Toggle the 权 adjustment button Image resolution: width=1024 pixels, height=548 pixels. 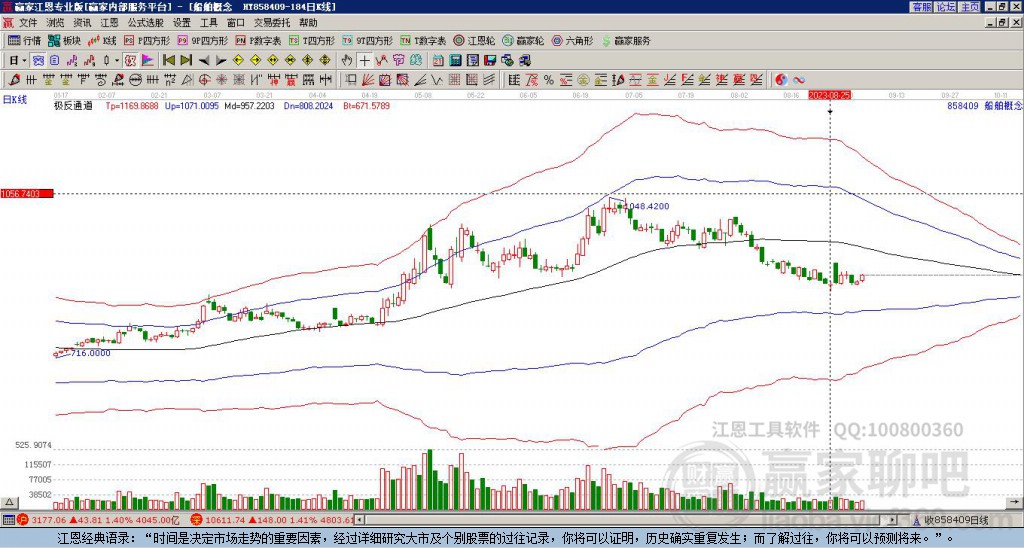click(130, 61)
